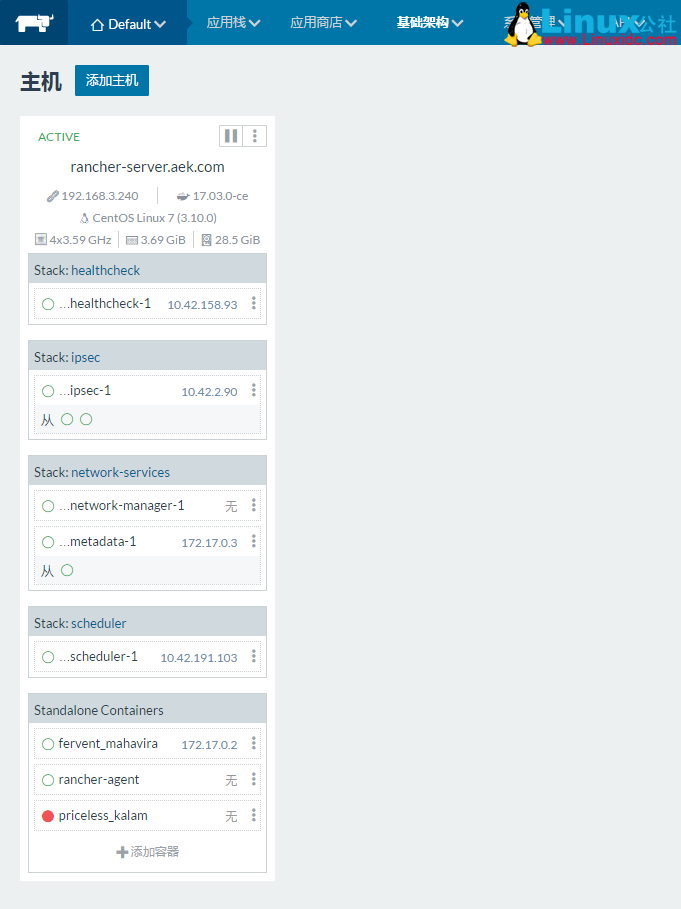Click metadata IP 172.17.0.3
This screenshot has width=681, height=909.
pyautogui.click(x=209, y=543)
